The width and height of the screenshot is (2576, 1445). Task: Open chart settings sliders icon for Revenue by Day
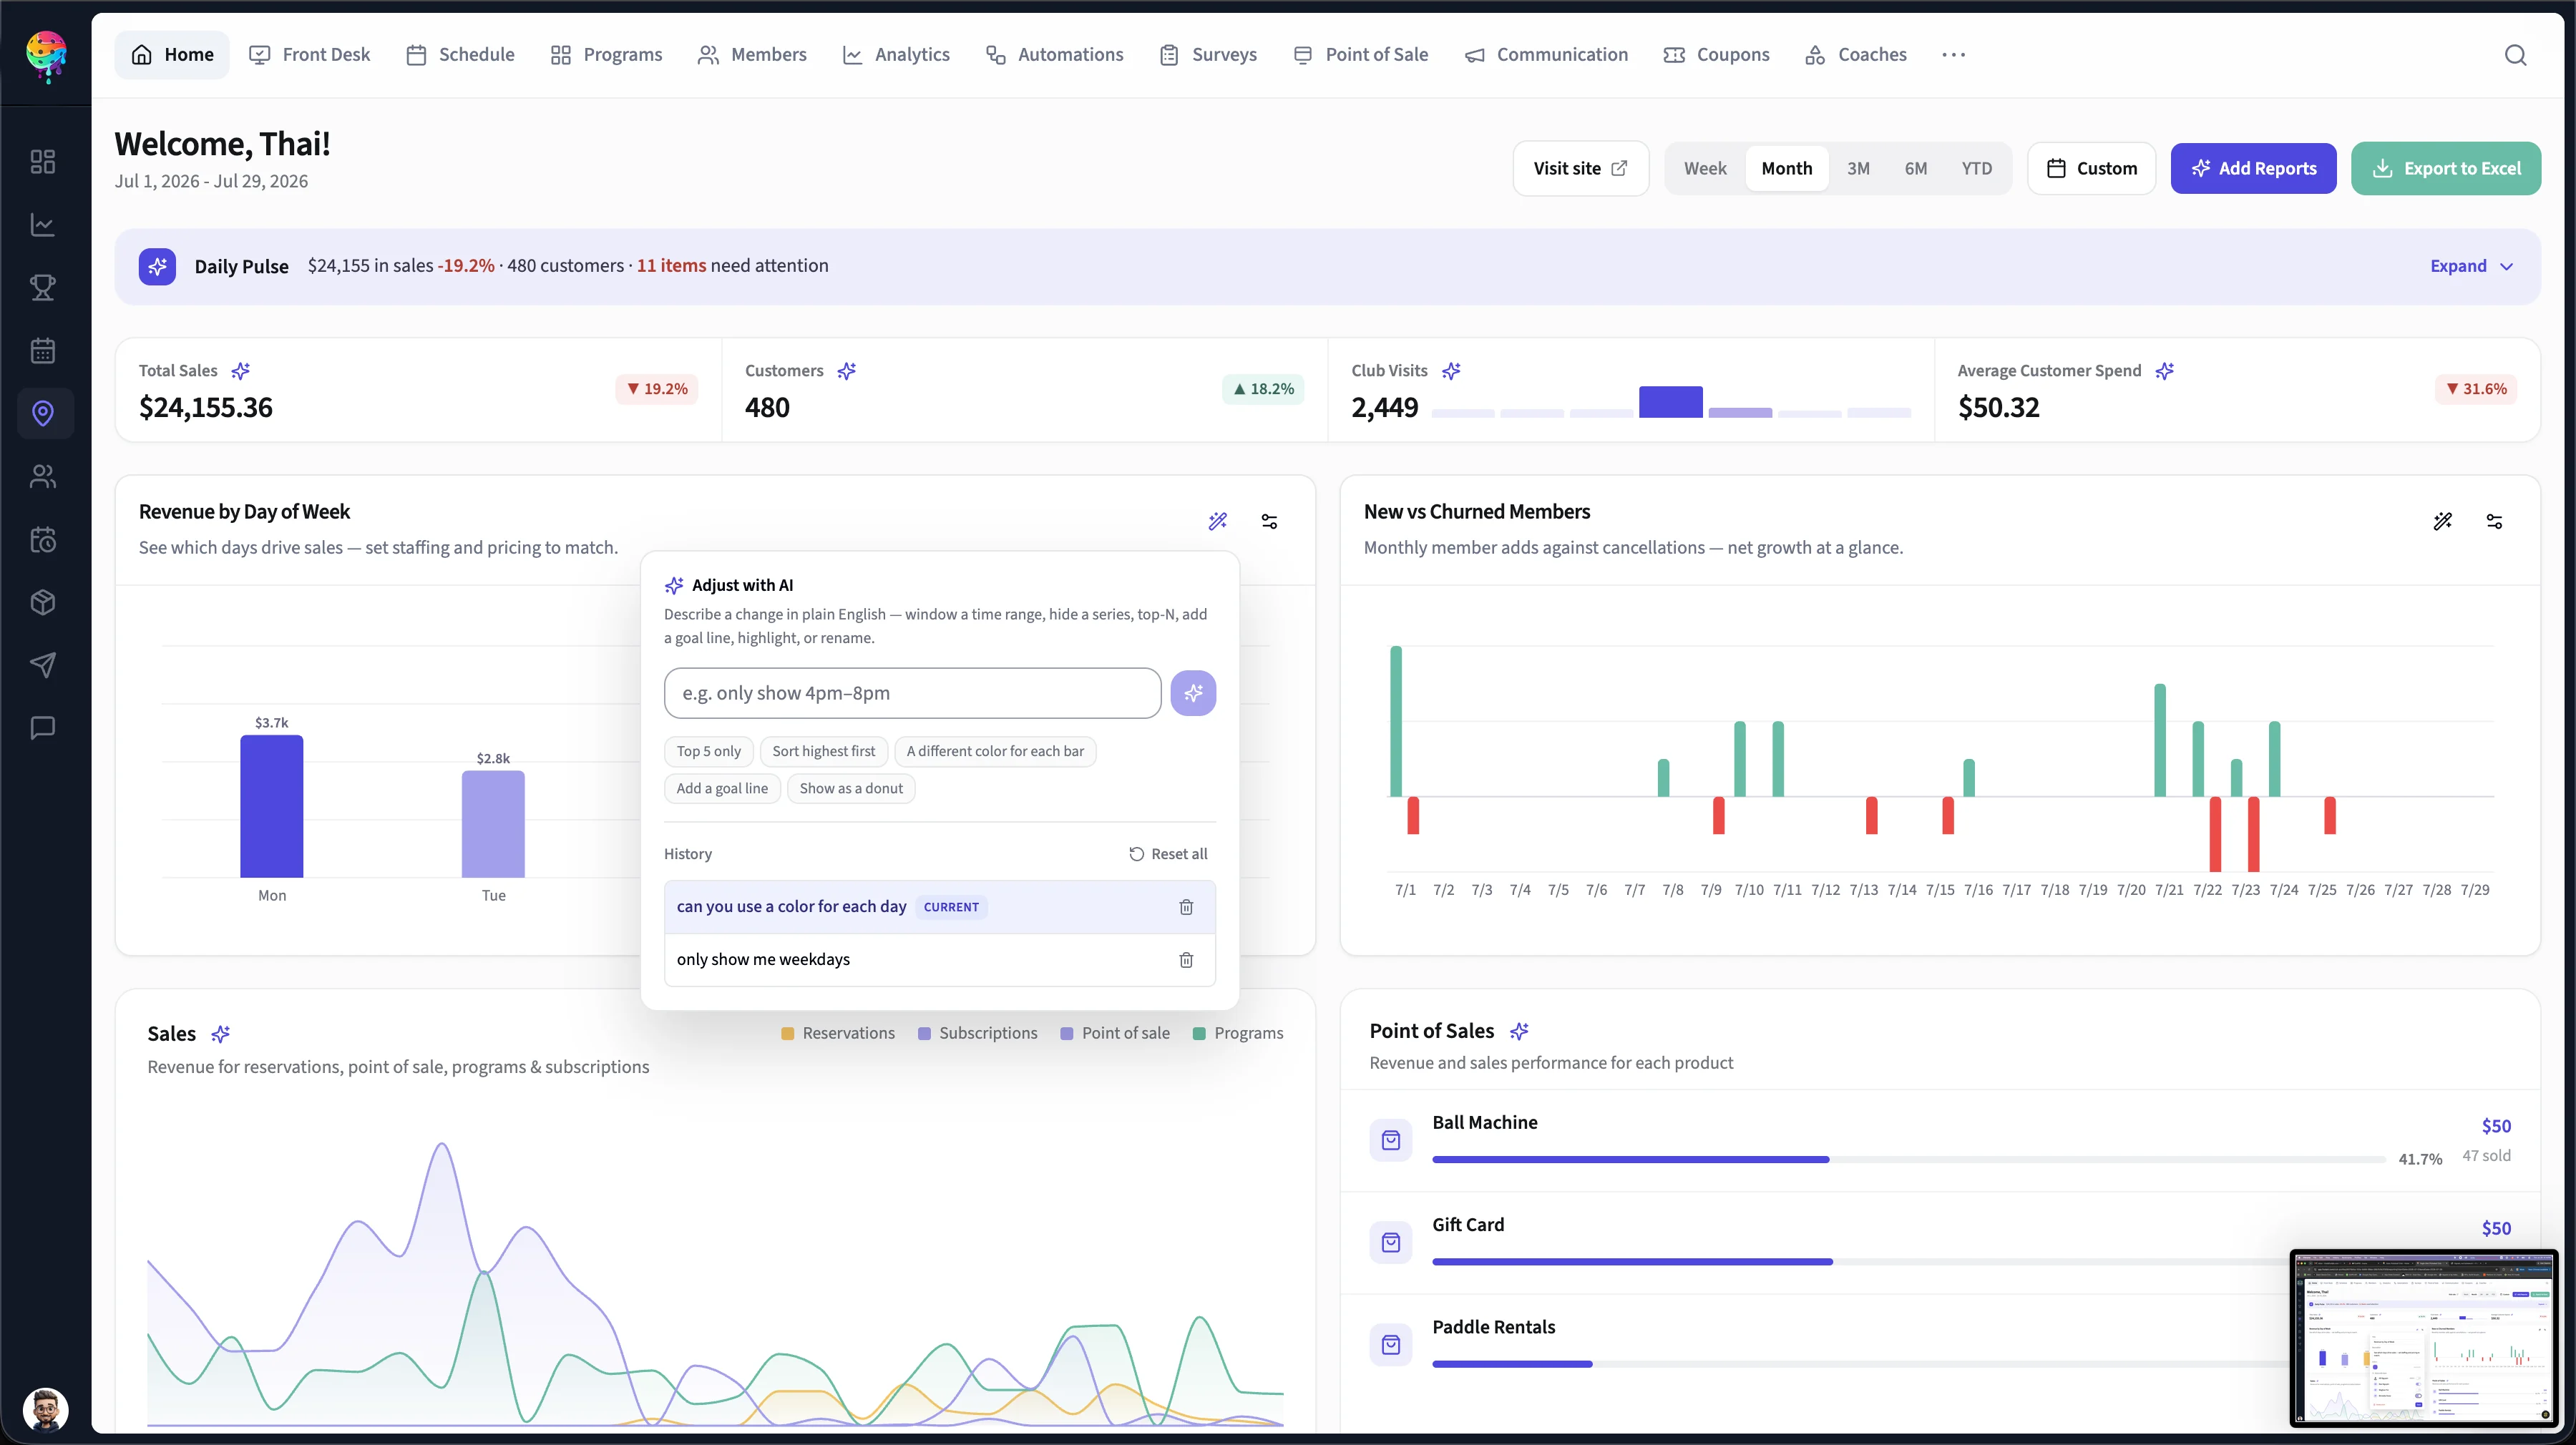tap(1269, 521)
